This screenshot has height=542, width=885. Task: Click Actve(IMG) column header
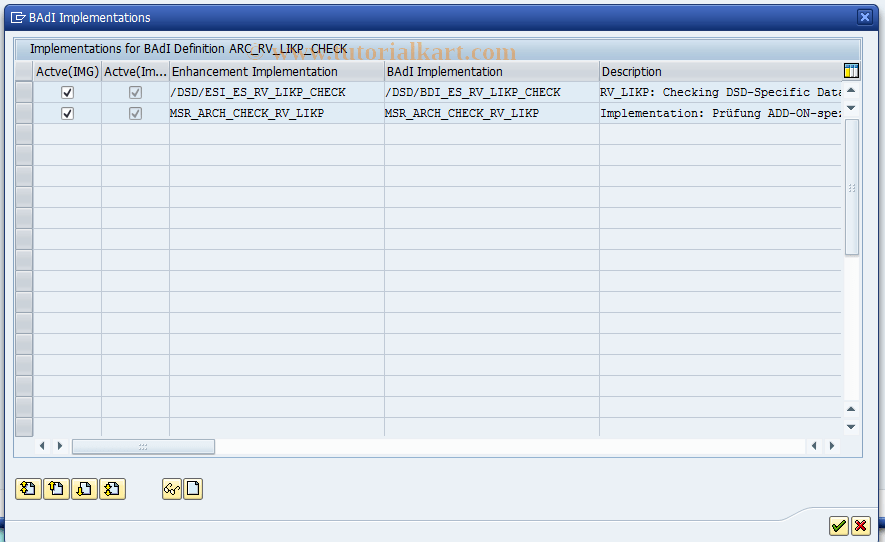point(67,71)
